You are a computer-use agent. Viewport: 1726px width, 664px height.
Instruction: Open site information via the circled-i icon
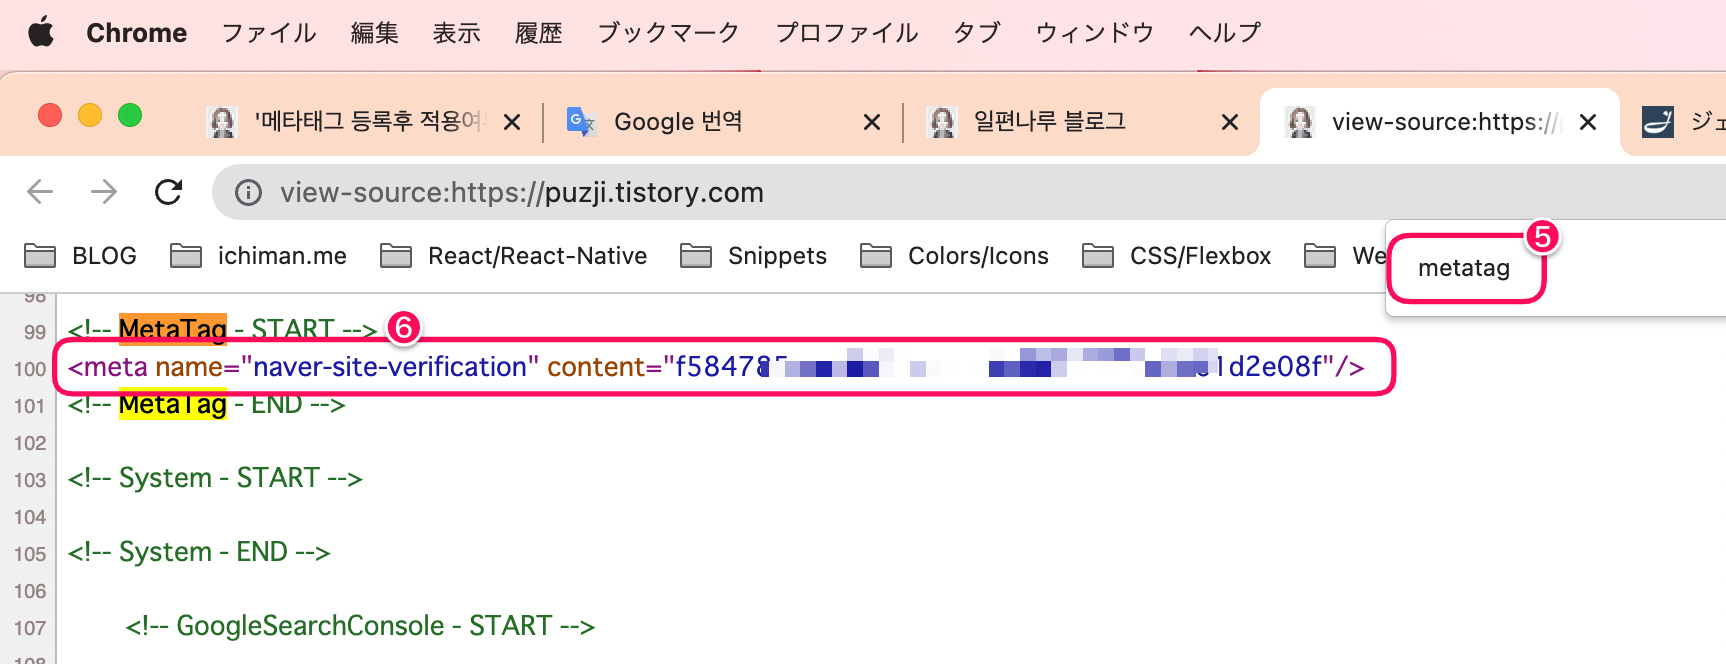[247, 193]
